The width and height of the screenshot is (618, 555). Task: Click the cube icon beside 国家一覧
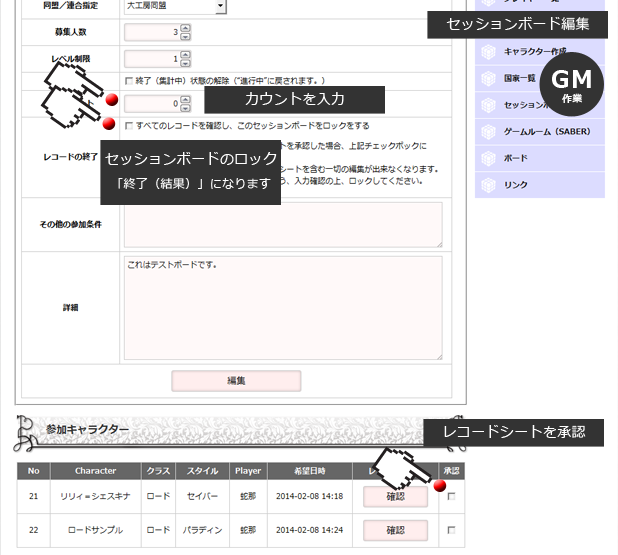(x=488, y=78)
